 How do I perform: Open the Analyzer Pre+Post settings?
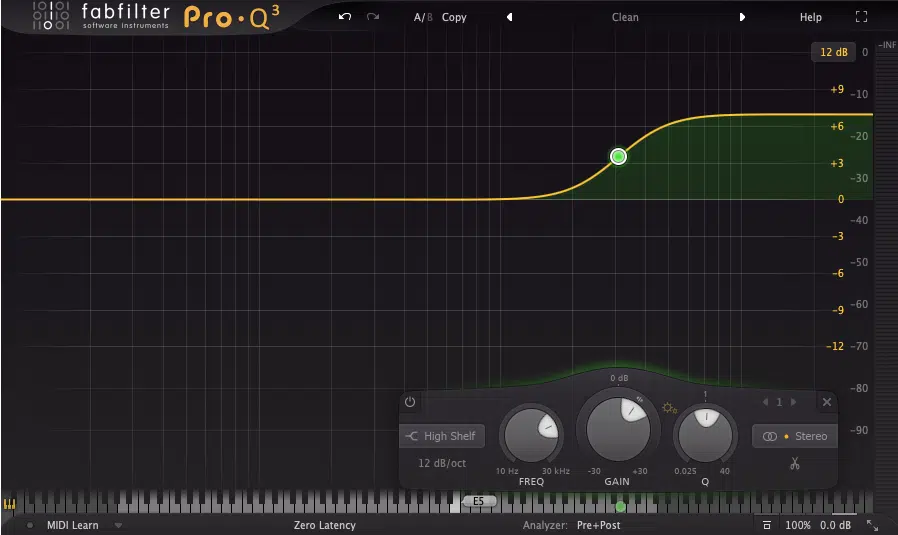coord(598,525)
